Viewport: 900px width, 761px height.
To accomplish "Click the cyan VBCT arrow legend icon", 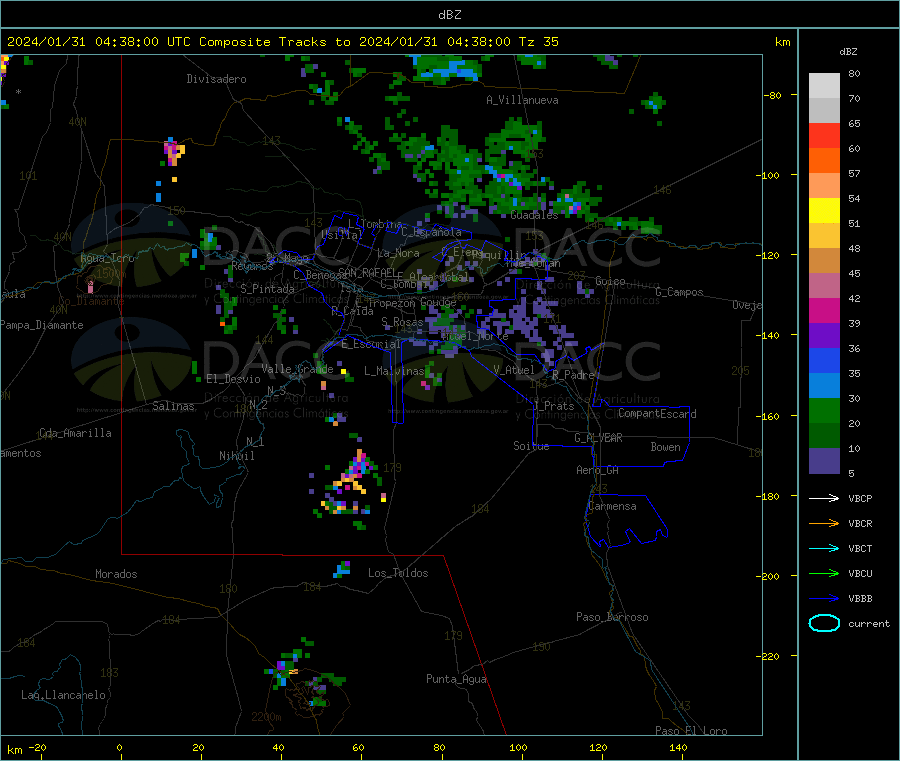I will pyautogui.click(x=824, y=549).
